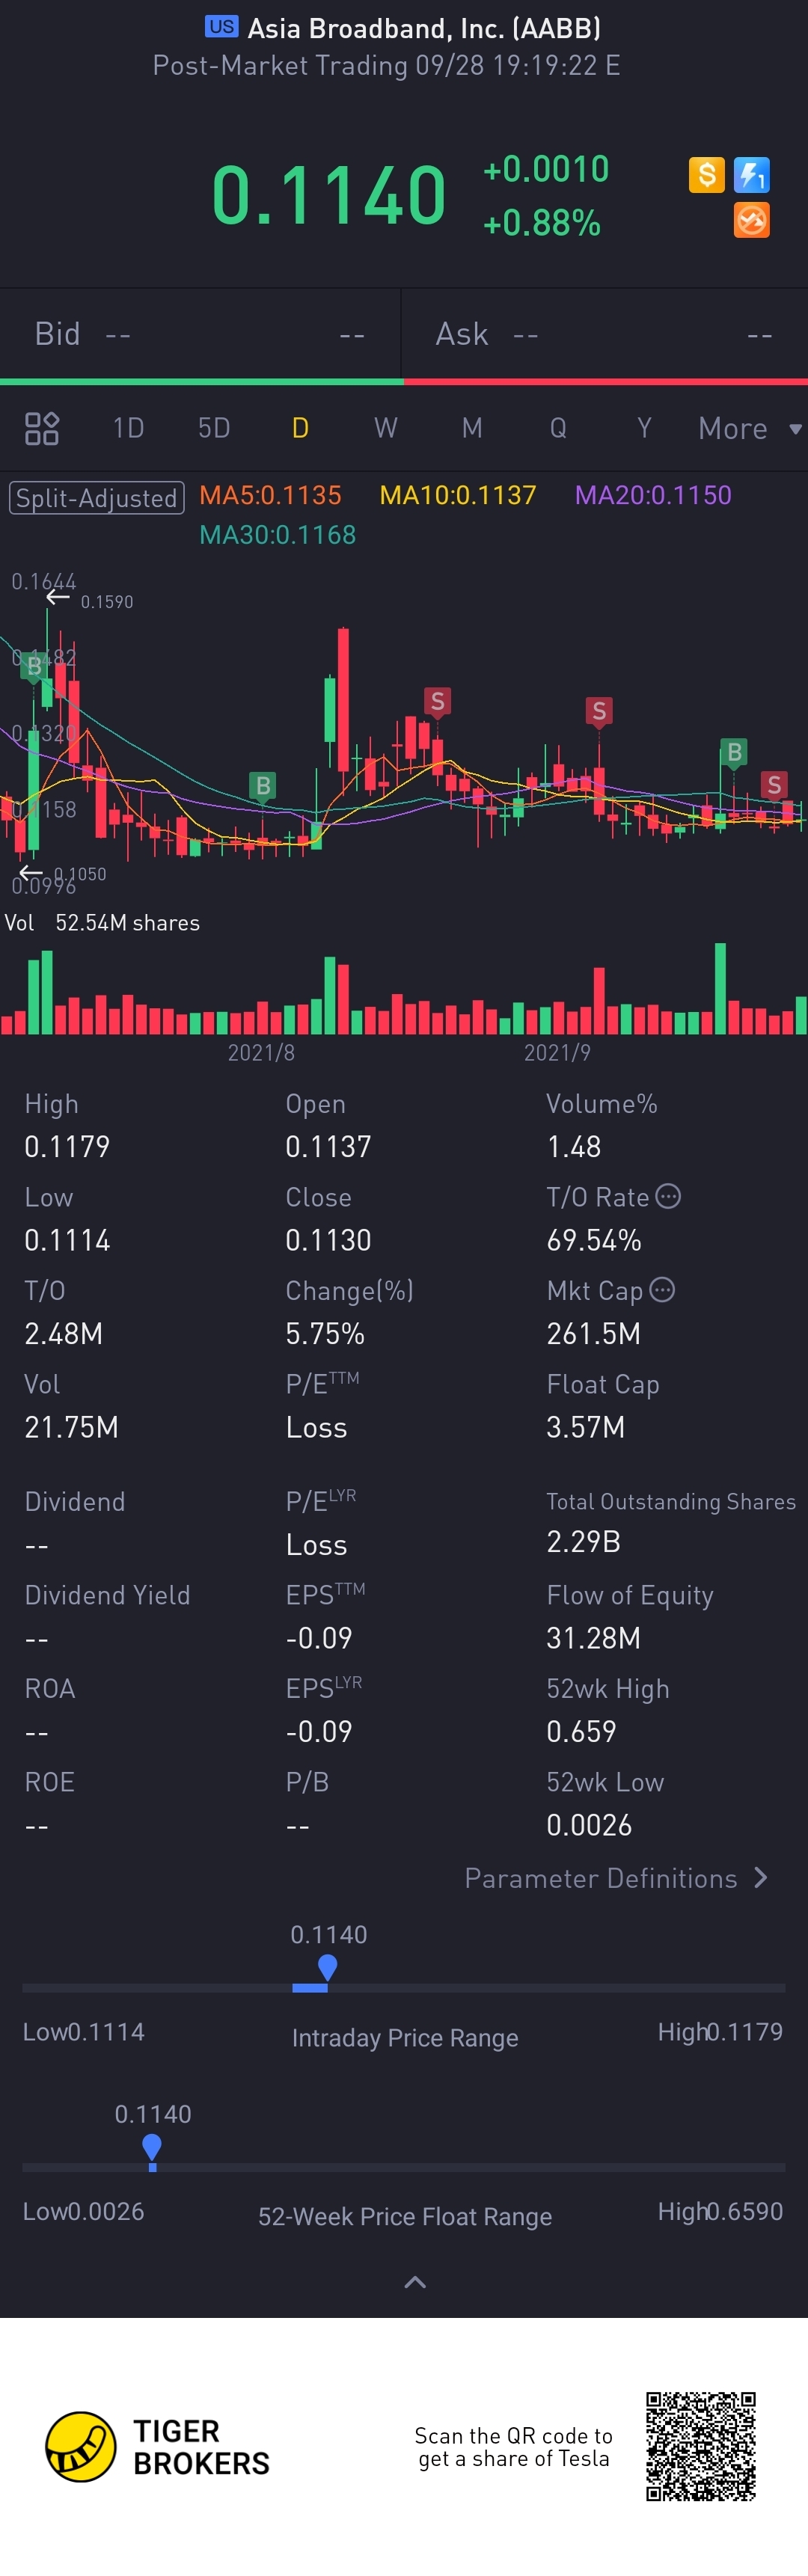Viewport: 808px width, 2576px height.
Task: Select the D daily chart tab
Action: pos(300,428)
